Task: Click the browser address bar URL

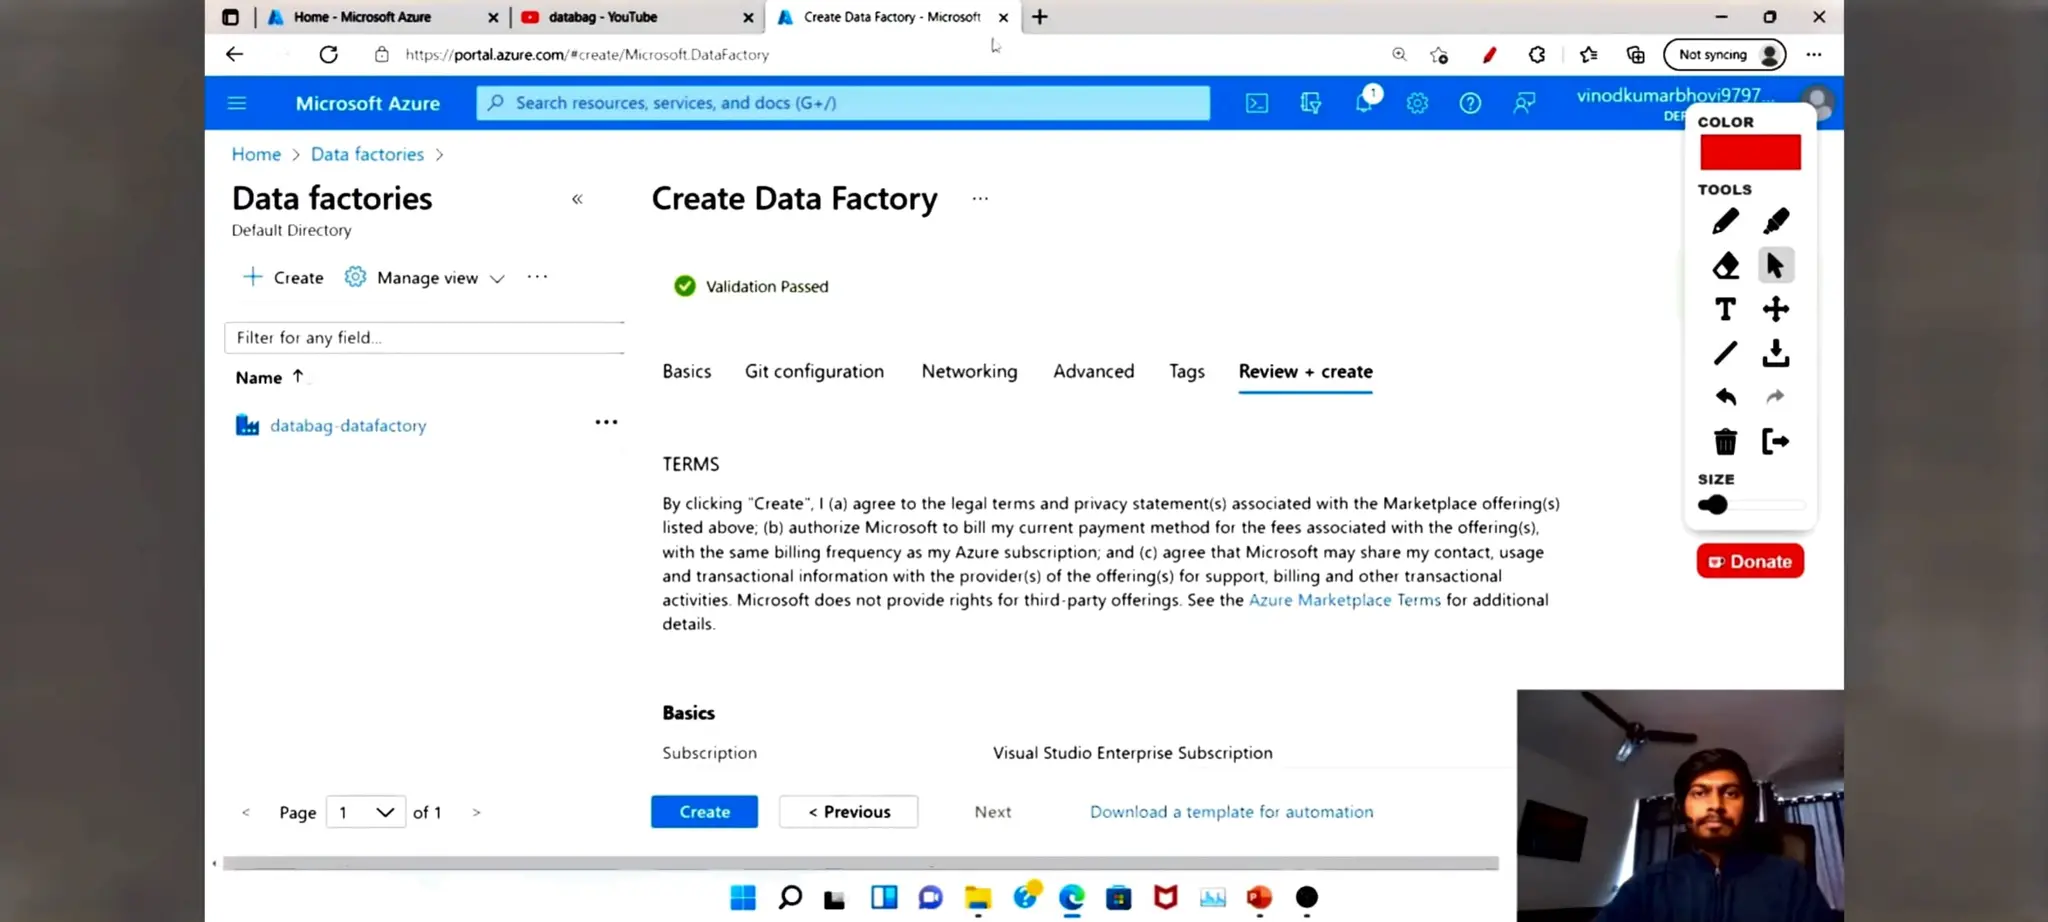Action: [x=587, y=55]
